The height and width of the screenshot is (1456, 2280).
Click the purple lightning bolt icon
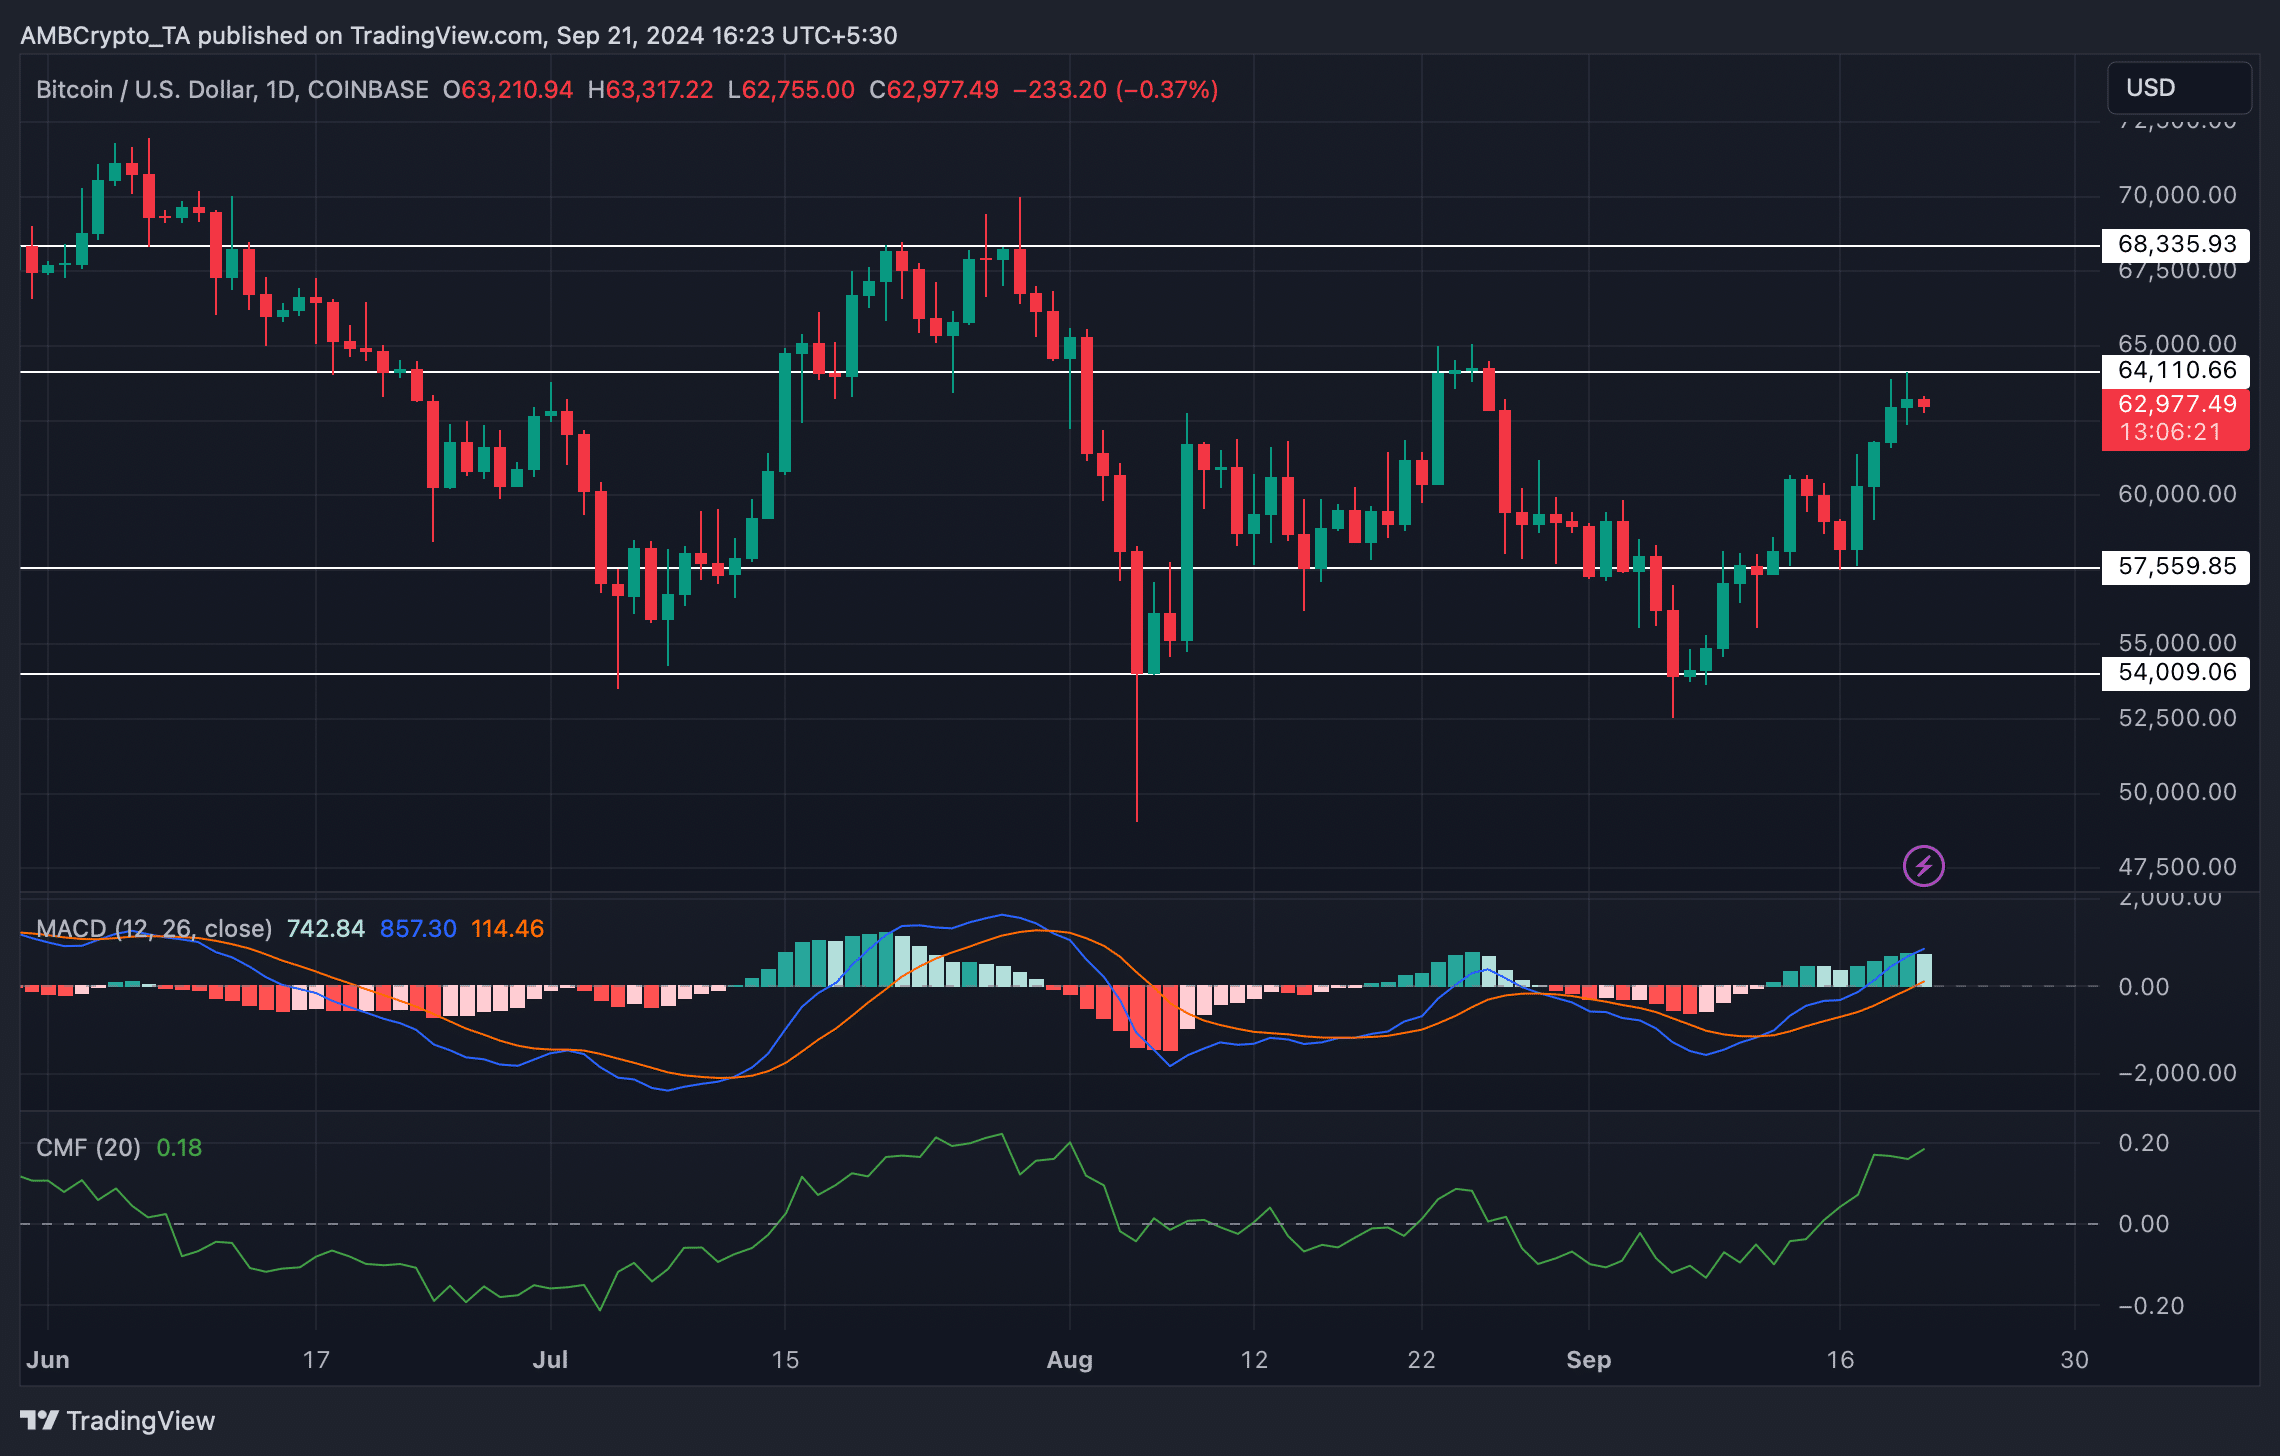click(1923, 866)
